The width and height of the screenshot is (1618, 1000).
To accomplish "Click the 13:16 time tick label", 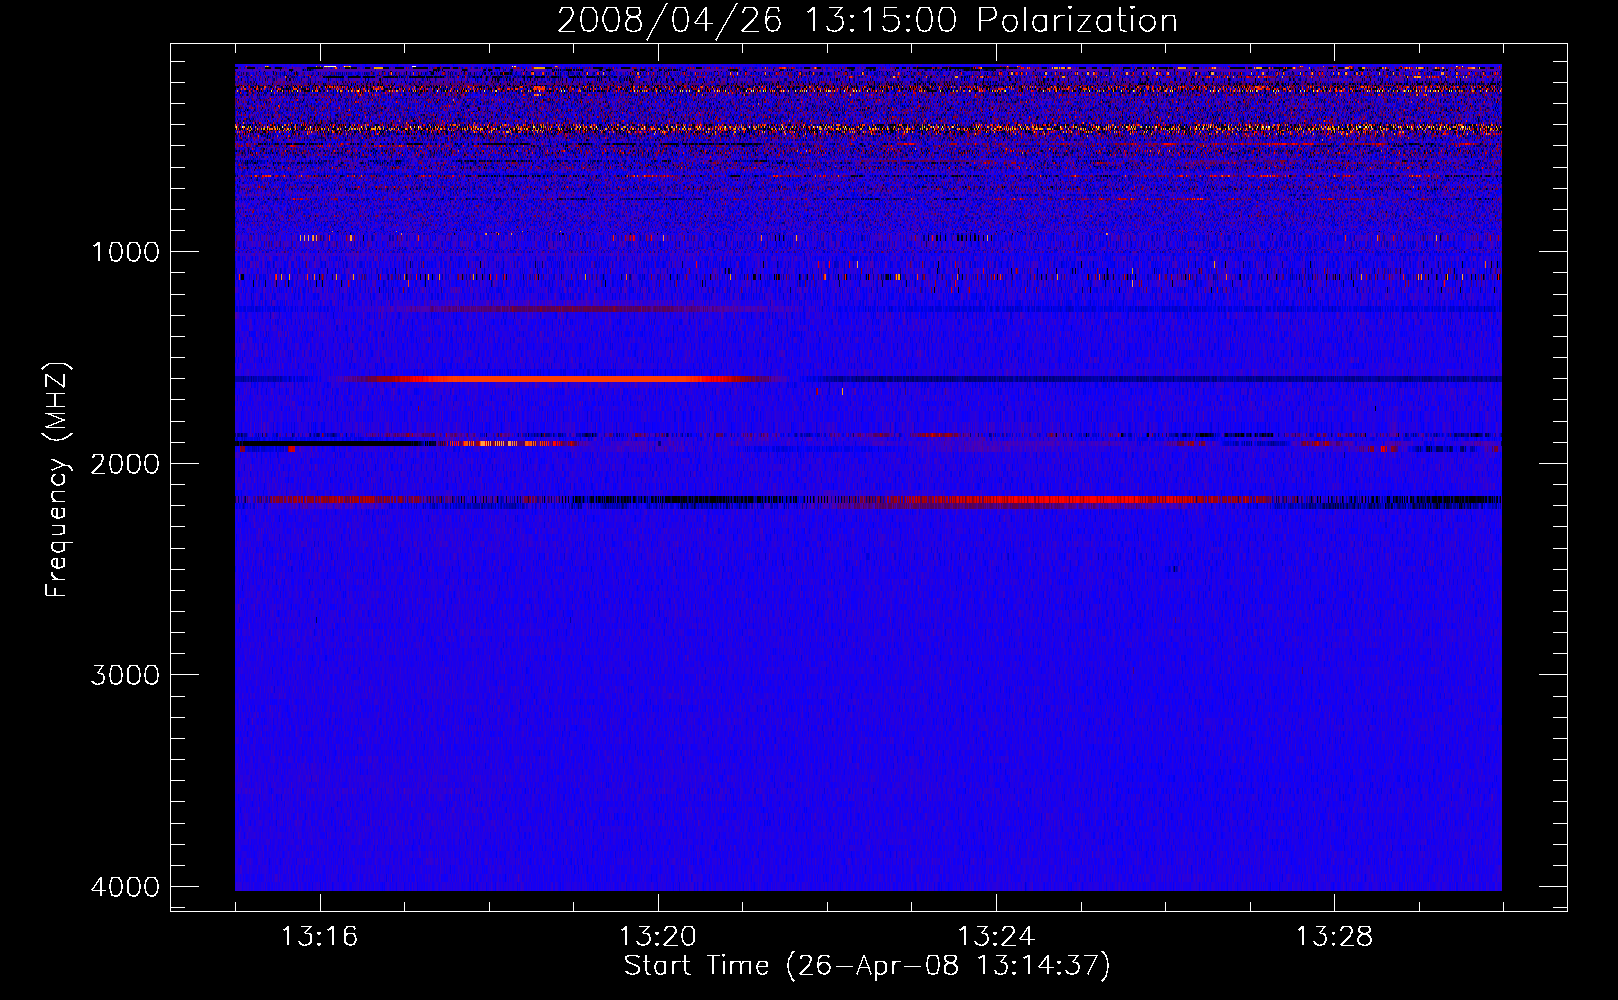I will pos(320,937).
